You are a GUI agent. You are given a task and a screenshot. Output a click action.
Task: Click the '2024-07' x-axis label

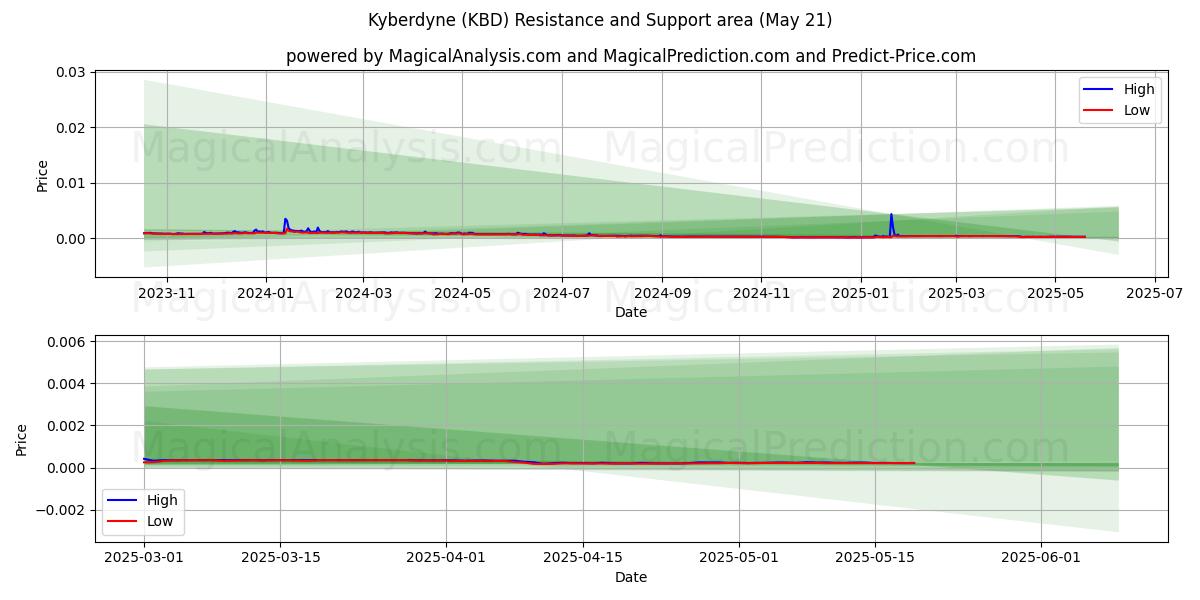(x=561, y=294)
